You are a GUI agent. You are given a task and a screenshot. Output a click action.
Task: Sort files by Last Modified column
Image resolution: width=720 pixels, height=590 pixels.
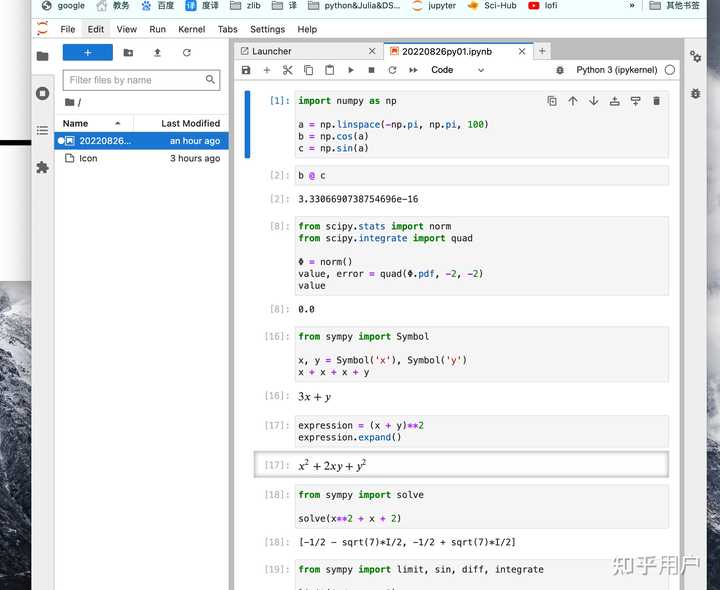(190, 123)
